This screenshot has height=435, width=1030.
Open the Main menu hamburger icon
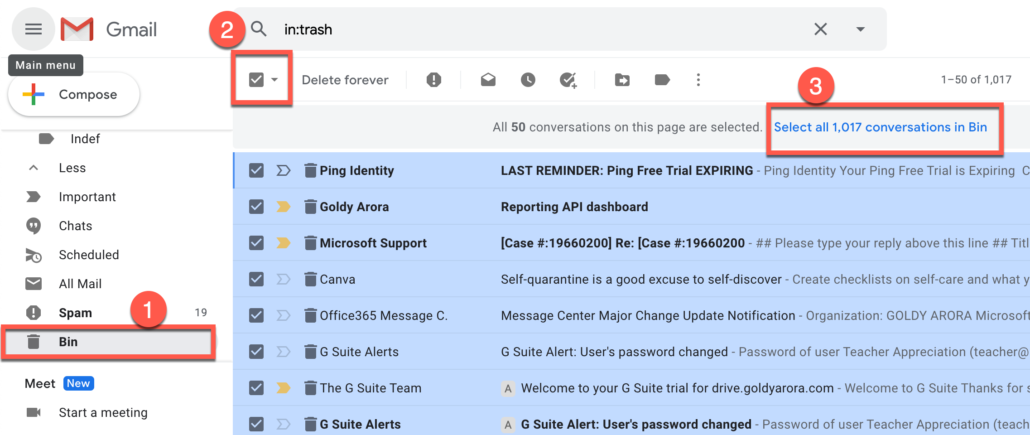34,29
